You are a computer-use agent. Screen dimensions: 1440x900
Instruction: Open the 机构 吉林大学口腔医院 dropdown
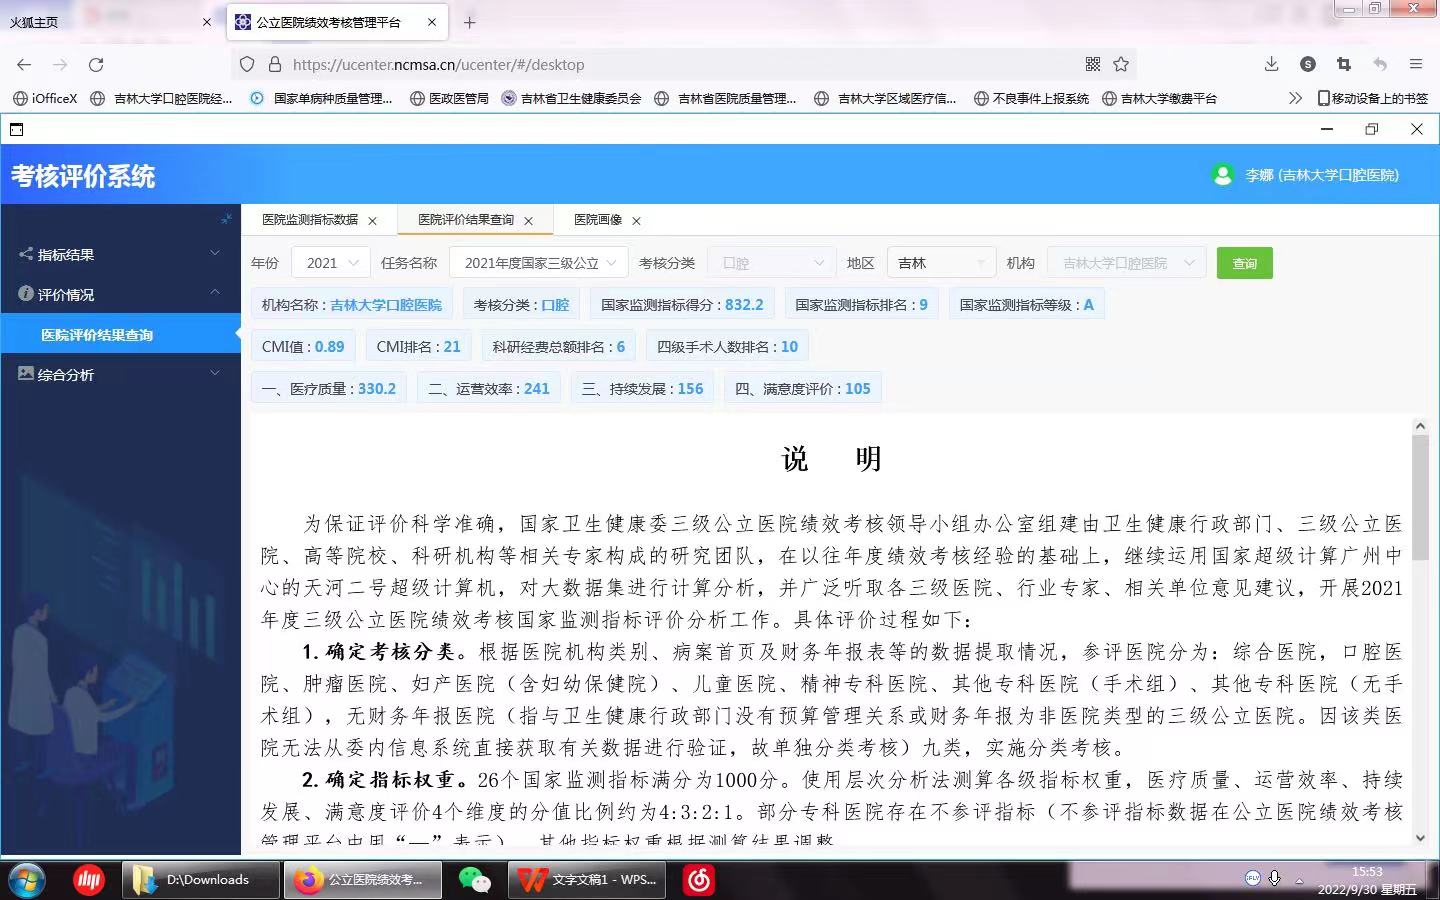tap(1126, 263)
